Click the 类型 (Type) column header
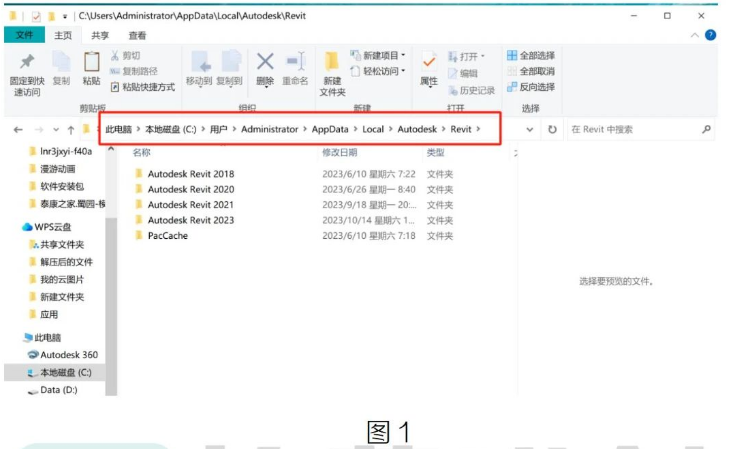This screenshot has width=735, height=449. [435, 152]
